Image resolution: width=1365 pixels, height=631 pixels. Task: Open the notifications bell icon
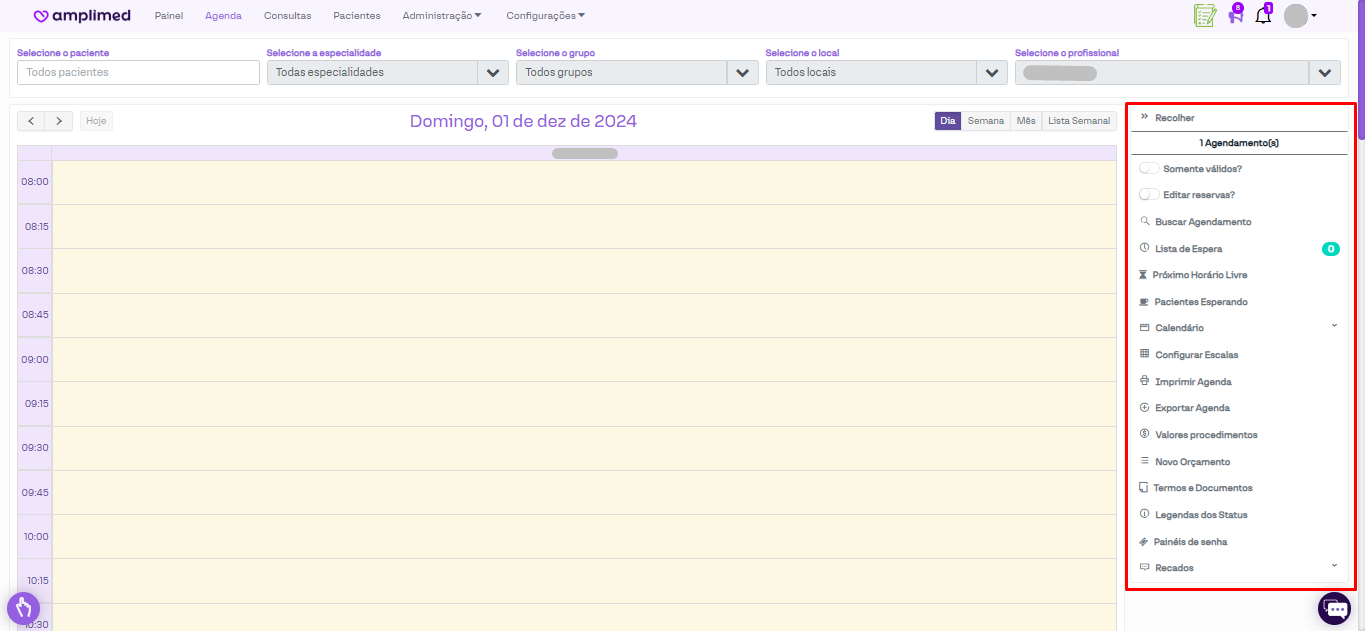point(1263,16)
